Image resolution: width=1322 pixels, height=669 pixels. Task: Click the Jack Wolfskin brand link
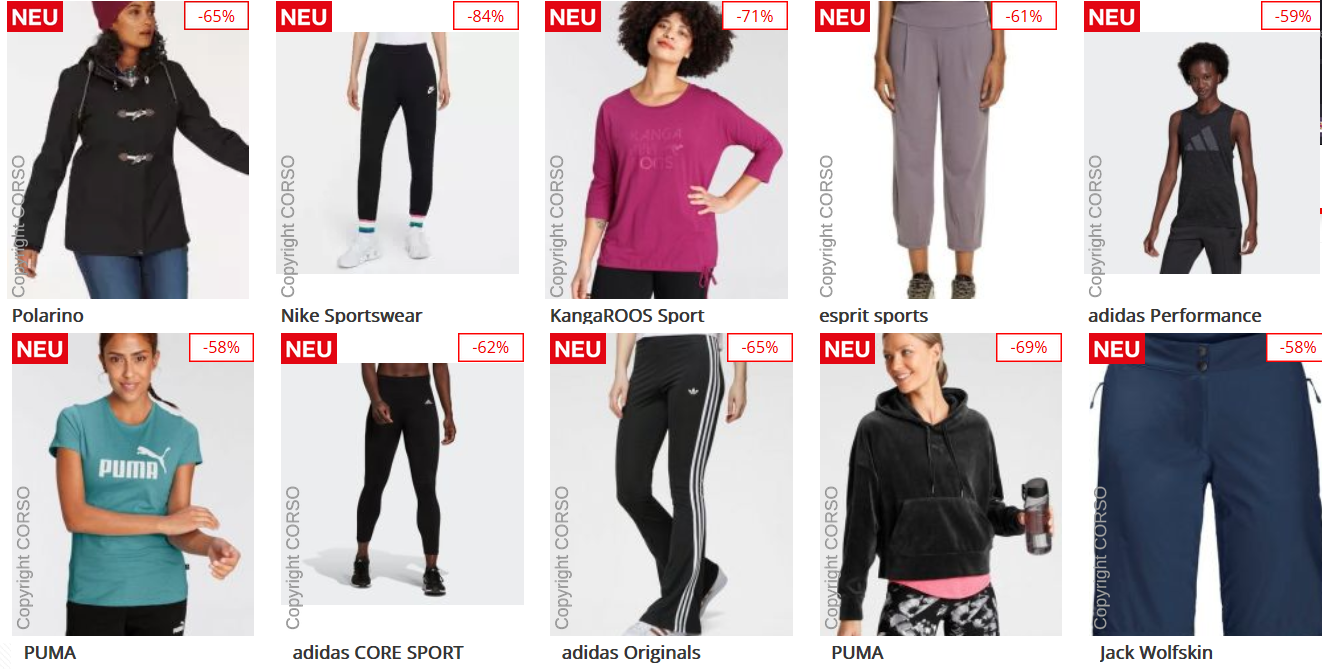[x=1156, y=653]
